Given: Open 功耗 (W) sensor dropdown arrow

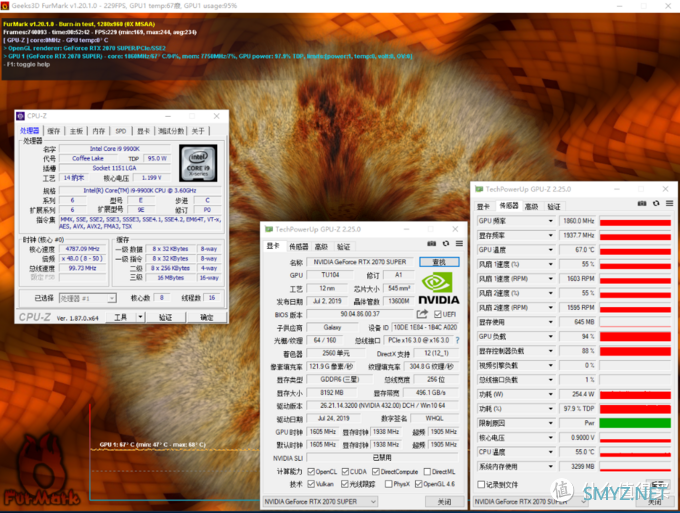Looking at the screenshot, I should click(x=550, y=394).
